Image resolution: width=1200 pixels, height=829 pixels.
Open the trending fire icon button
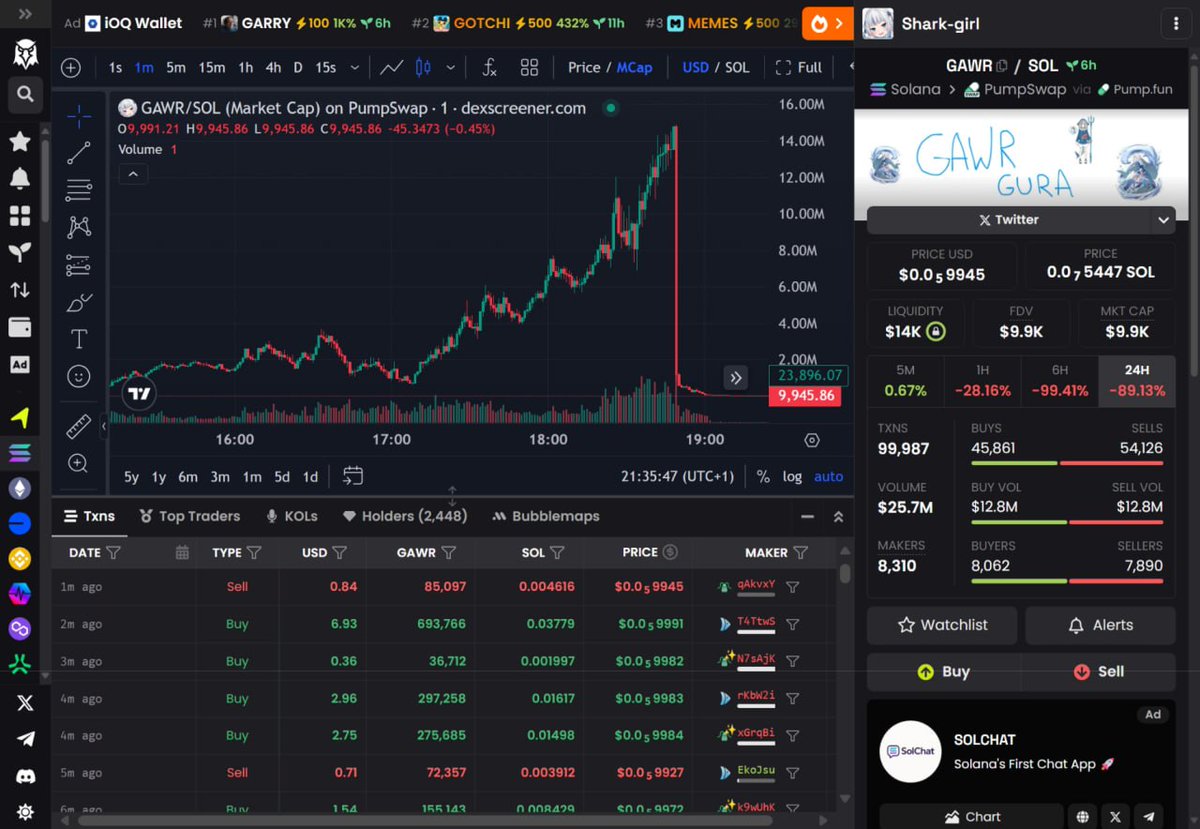(x=828, y=23)
